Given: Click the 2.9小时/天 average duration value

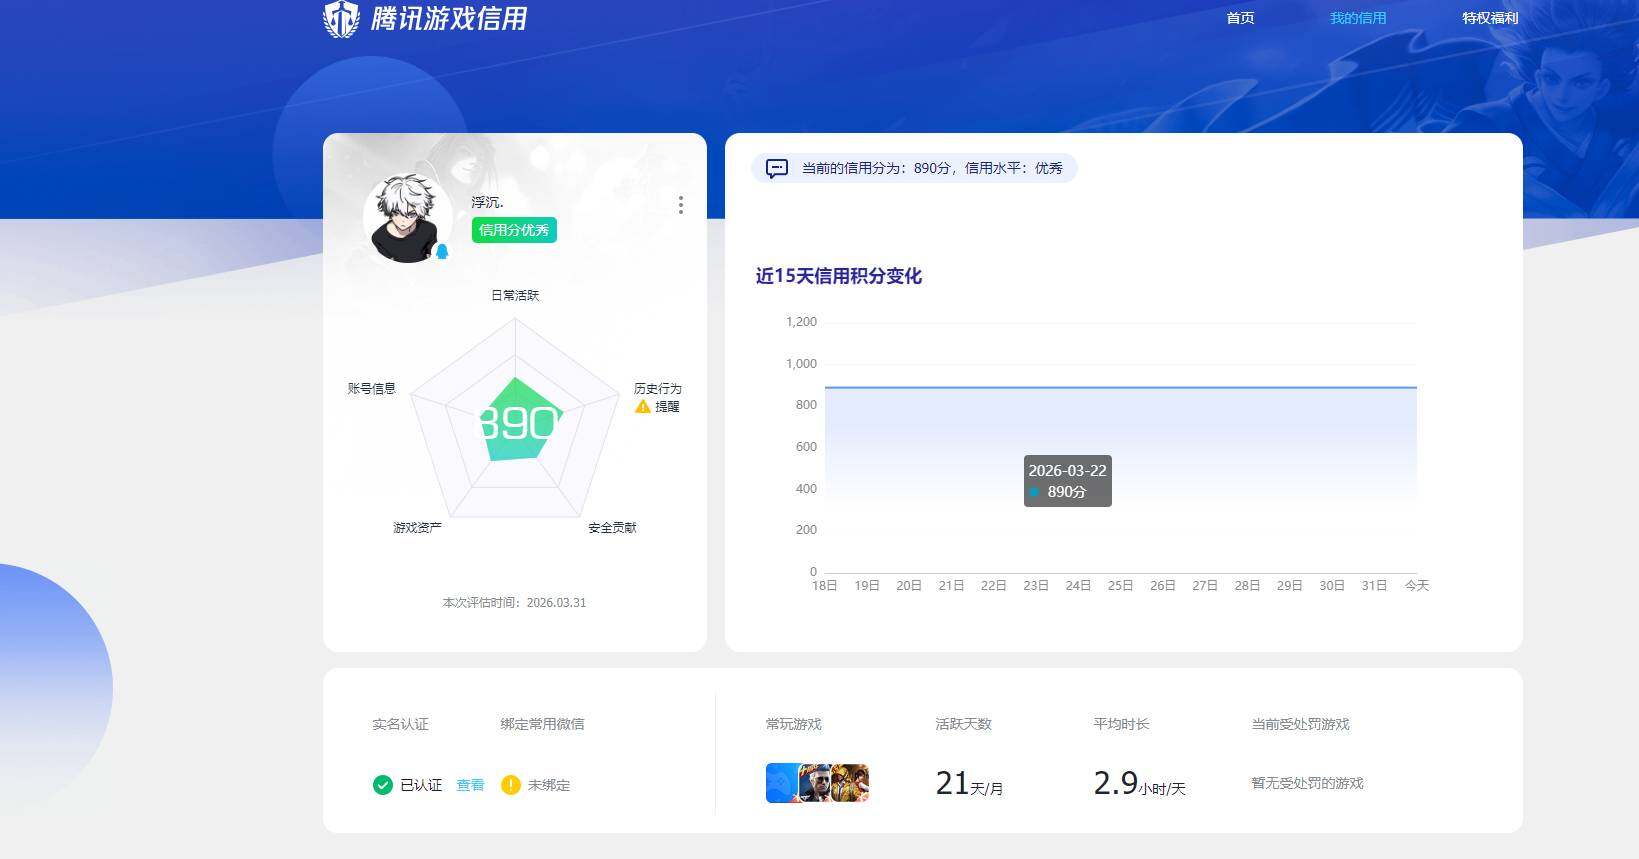Looking at the screenshot, I should (x=1139, y=783).
